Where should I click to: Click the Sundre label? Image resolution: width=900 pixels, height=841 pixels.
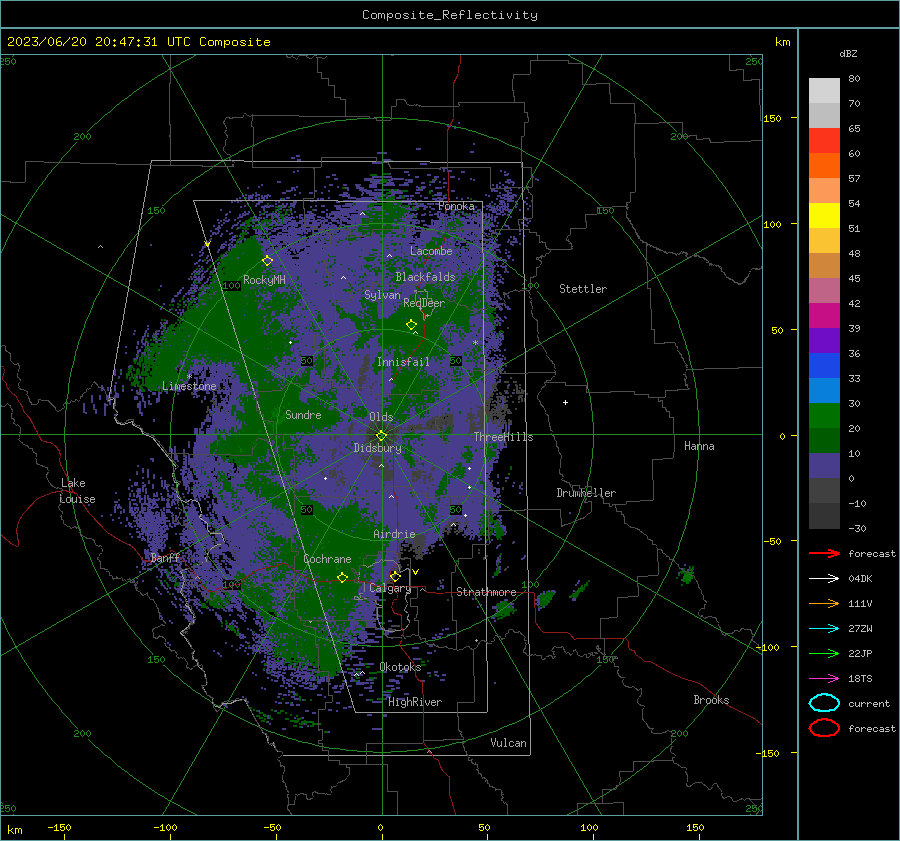pyautogui.click(x=303, y=414)
